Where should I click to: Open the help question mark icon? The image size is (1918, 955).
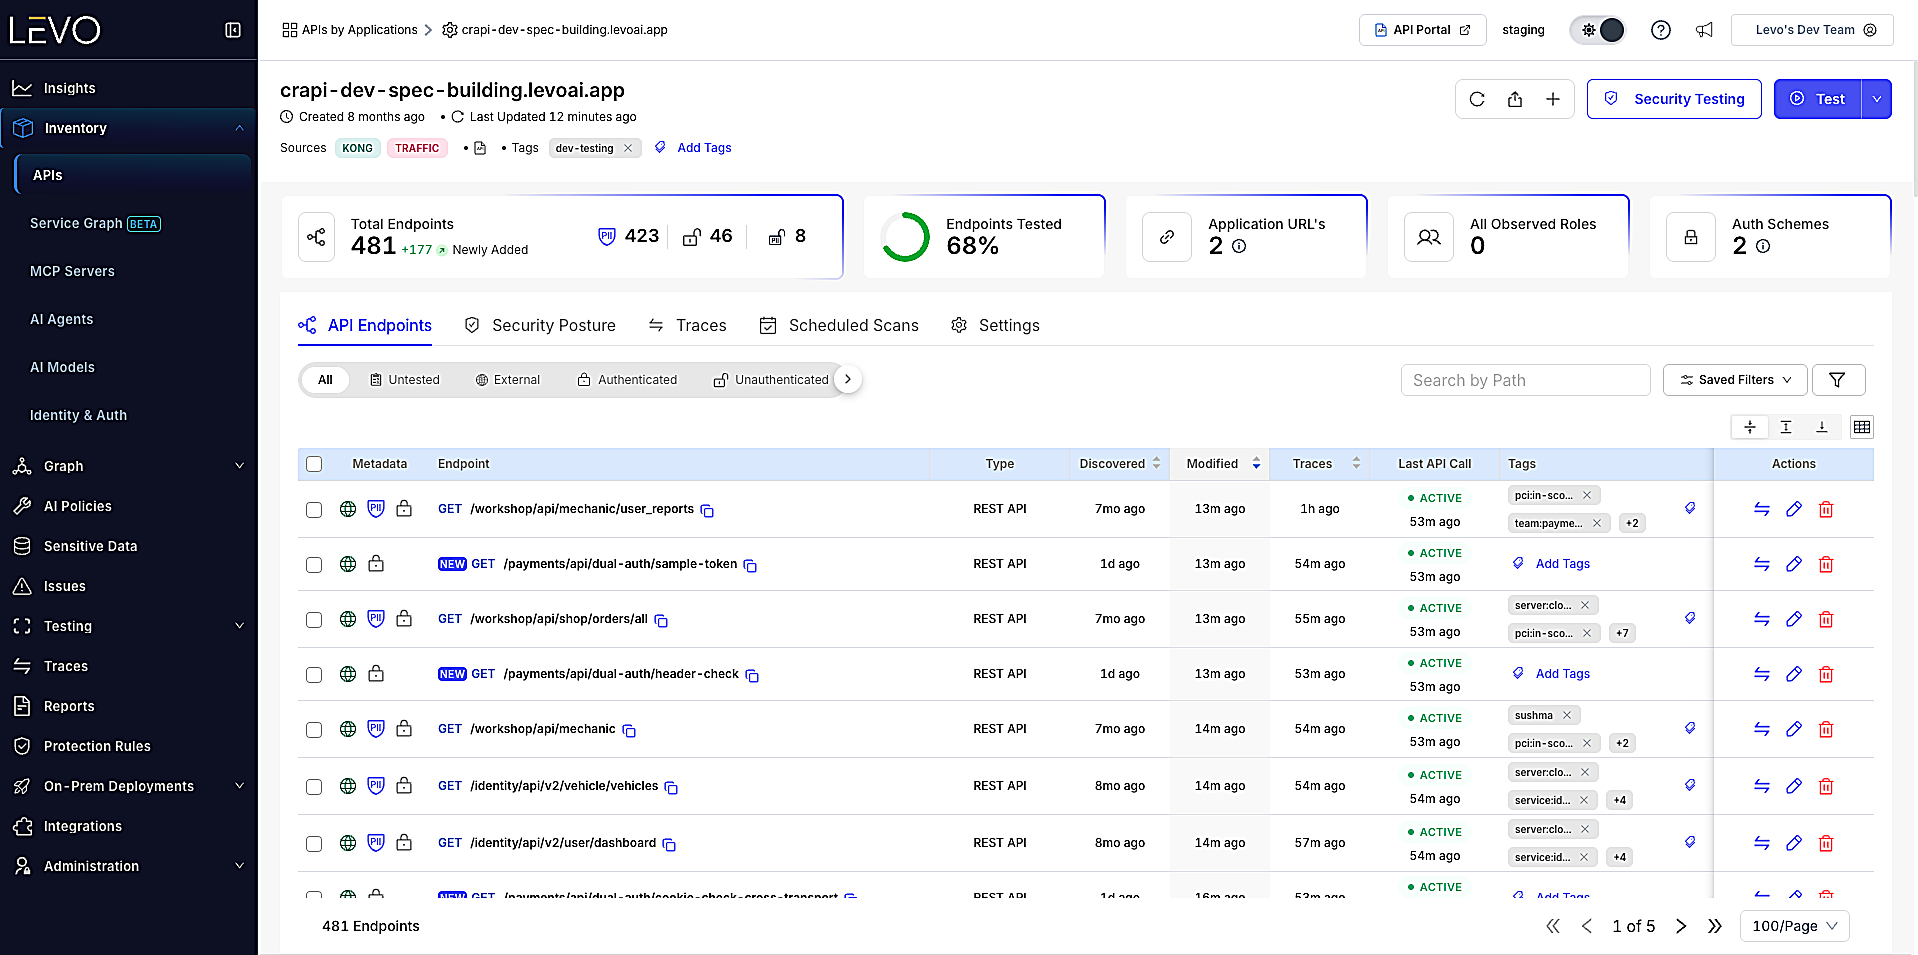[x=1661, y=30]
